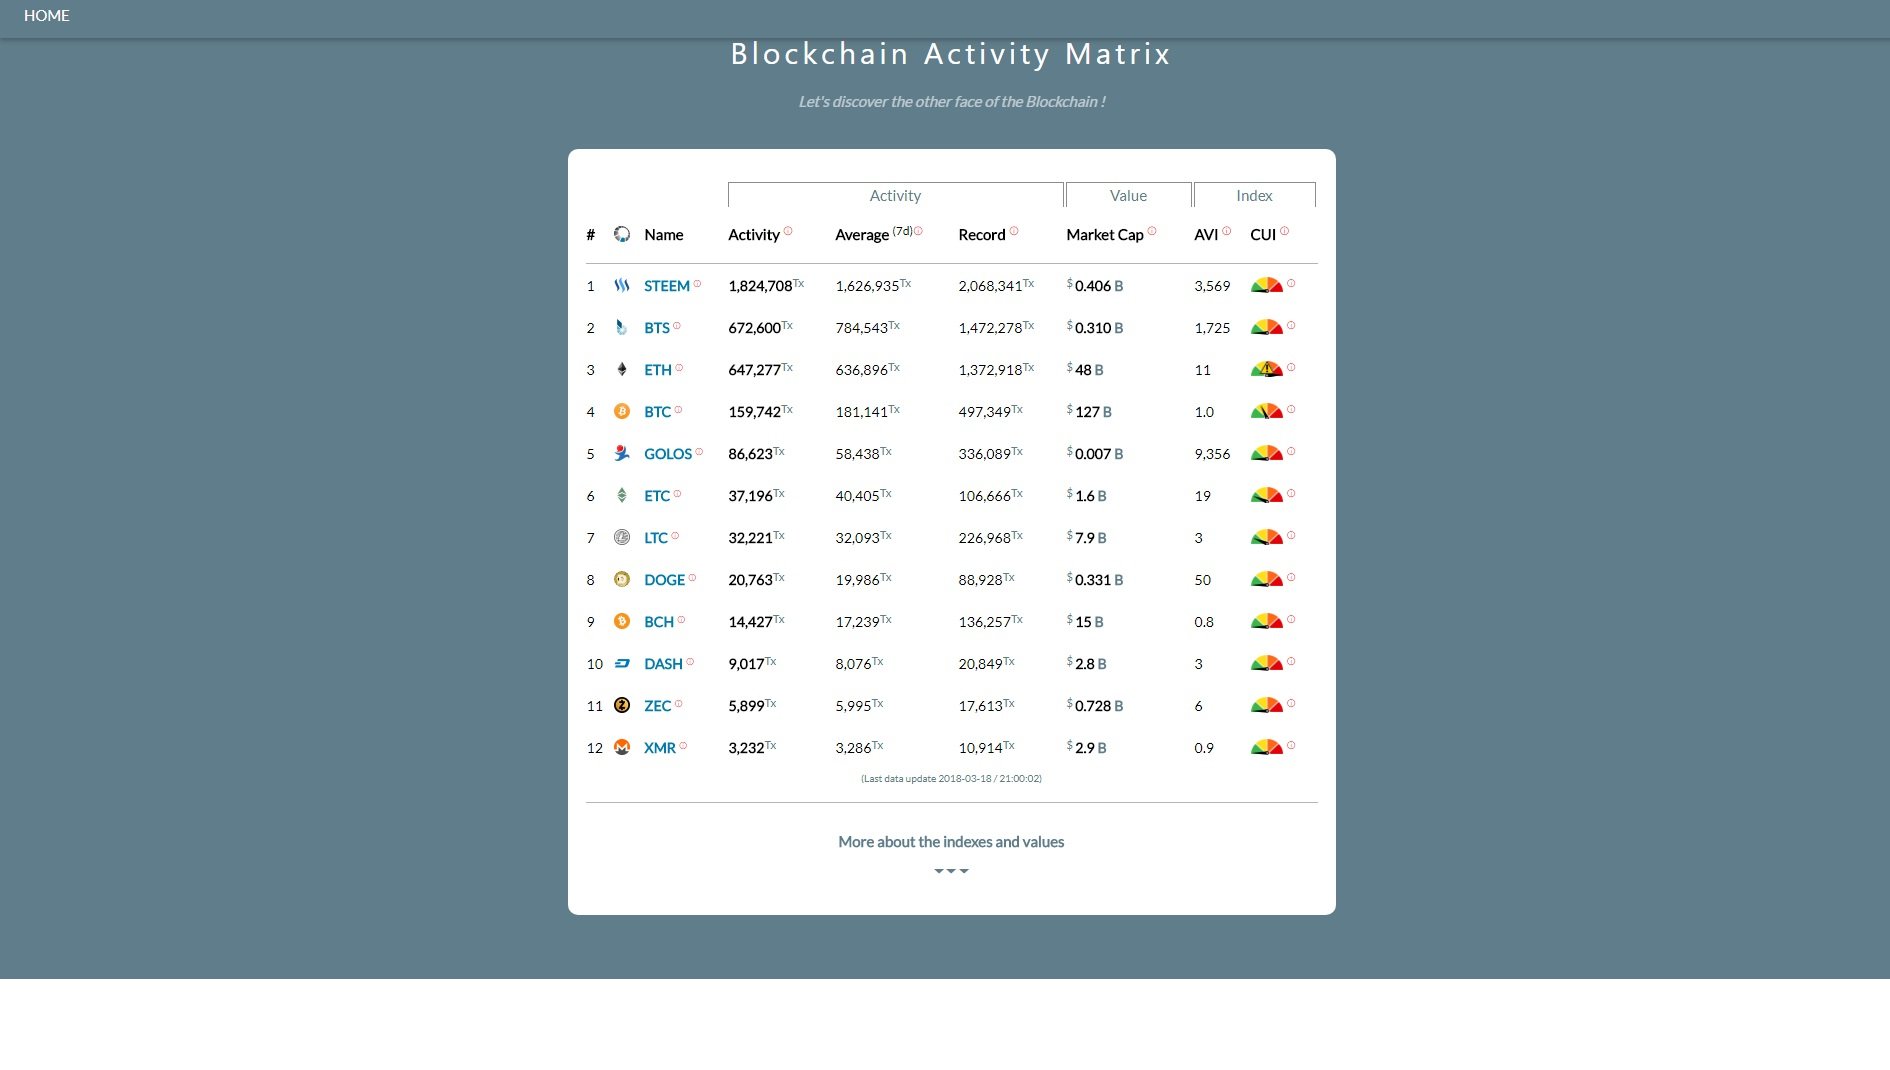
Task: Click the CUI gauge icon for ETC
Action: pyautogui.click(x=1267, y=495)
